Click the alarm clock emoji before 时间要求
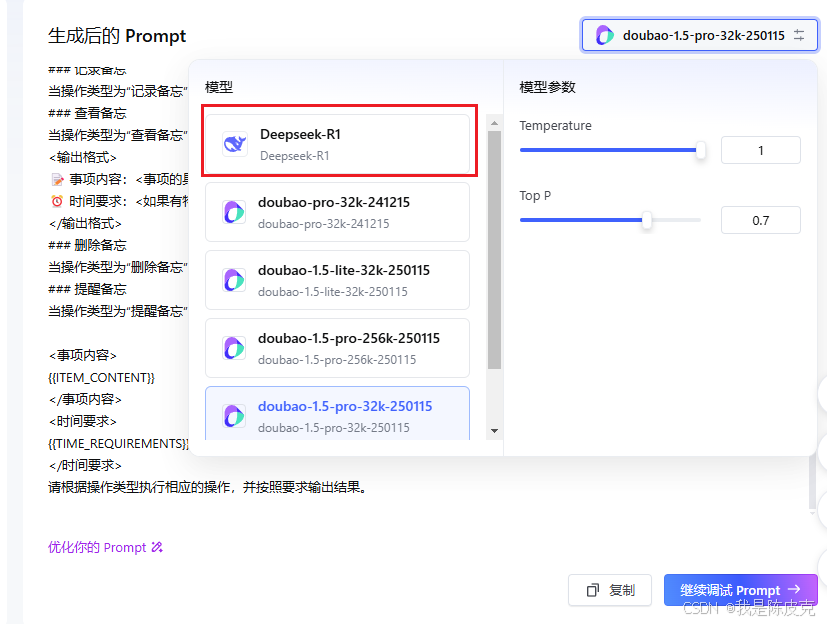 (x=57, y=201)
